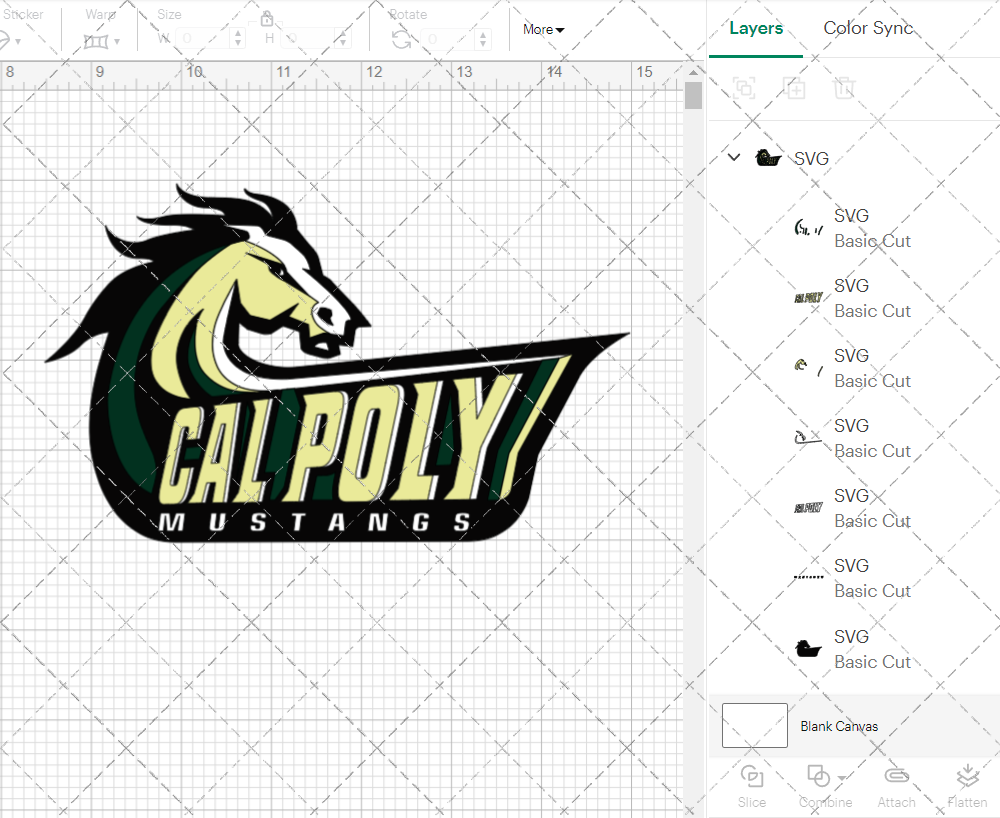Select the Attach tool
1000x818 pixels.
896,786
